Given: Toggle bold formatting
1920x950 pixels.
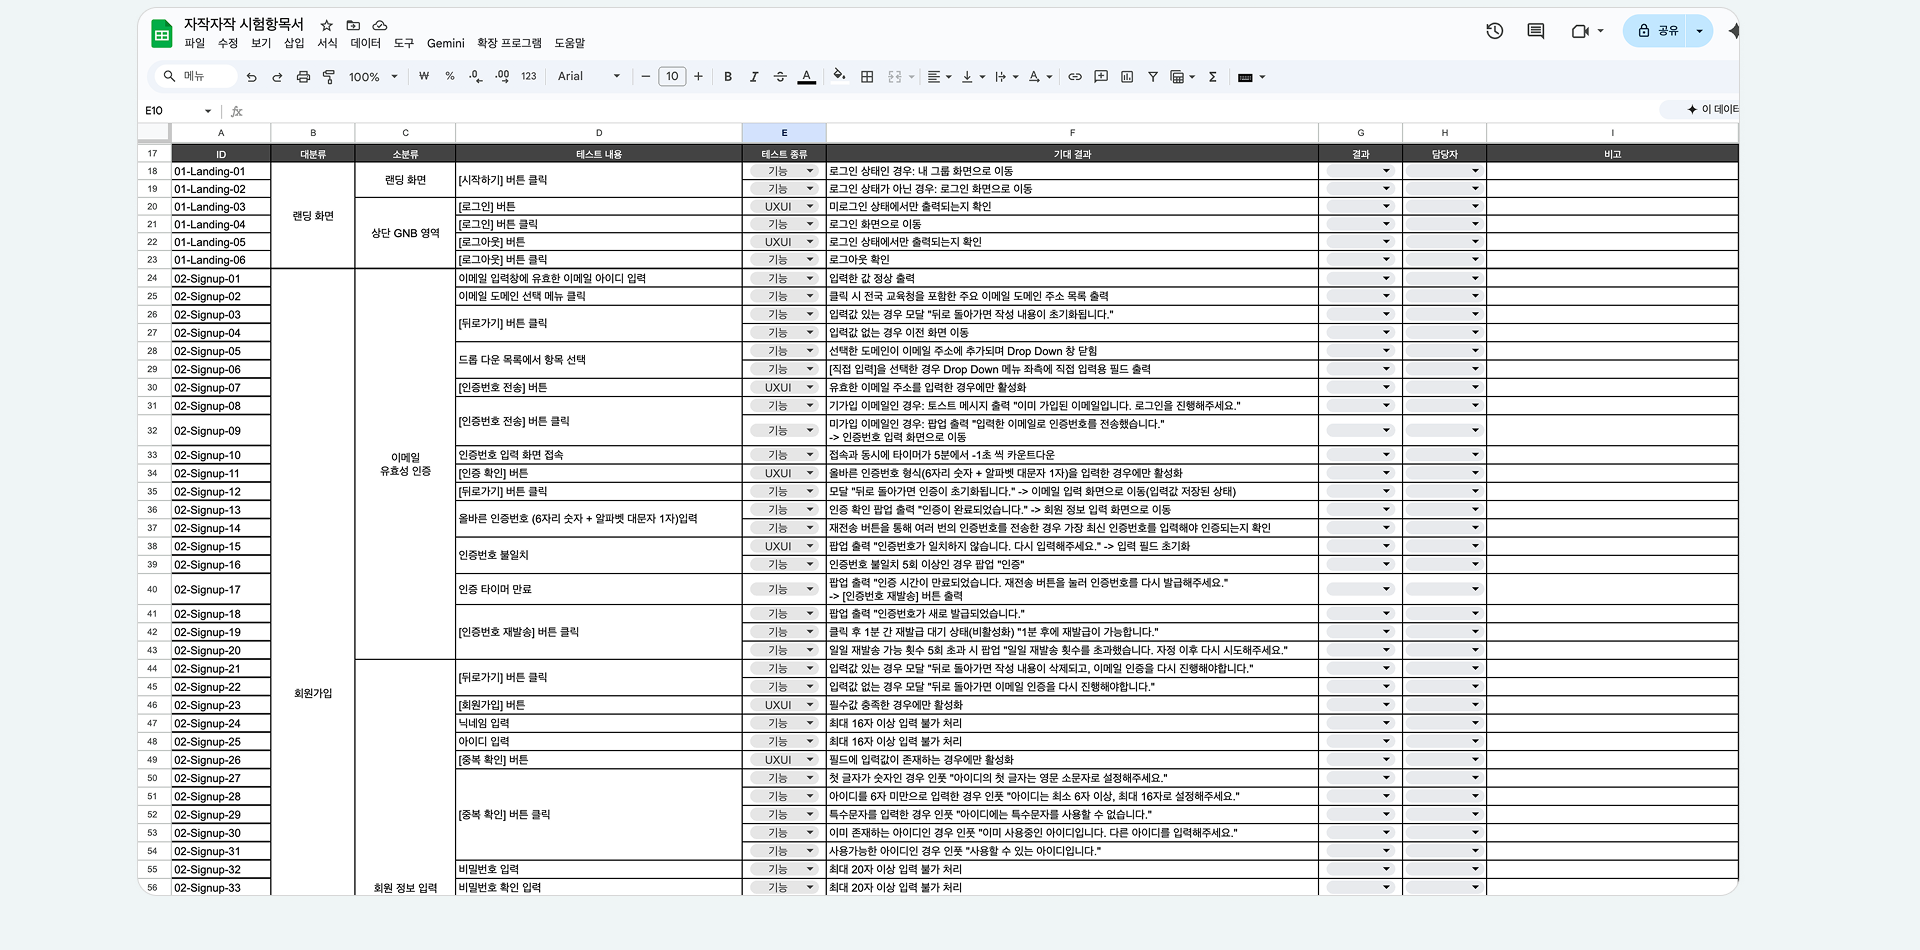Looking at the screenshot, I should pyautogui.click(x=728, y=77).
